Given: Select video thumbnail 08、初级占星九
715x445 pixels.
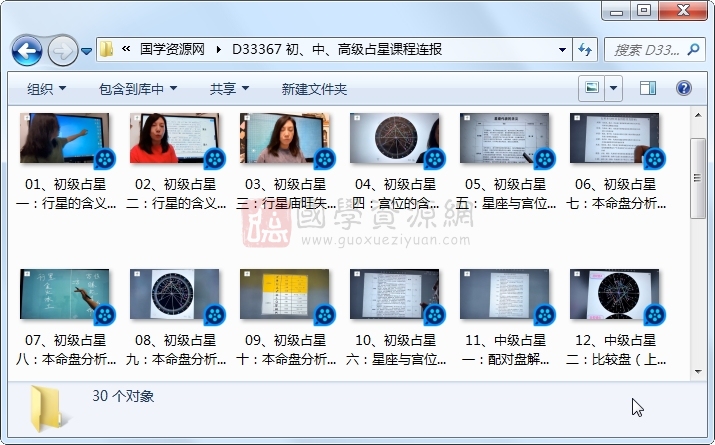Looking at the screenshot, I should pos(175,295).
